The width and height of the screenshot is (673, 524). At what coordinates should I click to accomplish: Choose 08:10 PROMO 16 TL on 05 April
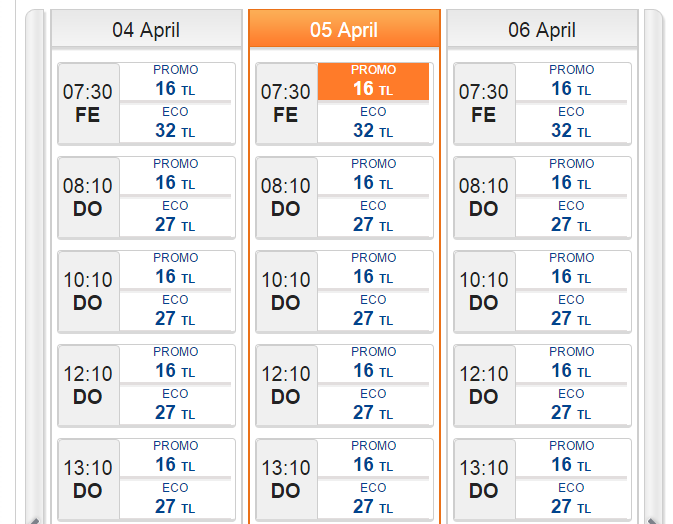click(373, 175)
